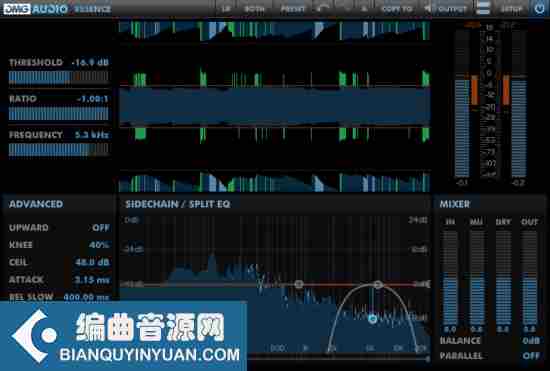The image size is (550, 371).
Task: Click the MU makeup fader in mixer
Action: tap(477, 277)
